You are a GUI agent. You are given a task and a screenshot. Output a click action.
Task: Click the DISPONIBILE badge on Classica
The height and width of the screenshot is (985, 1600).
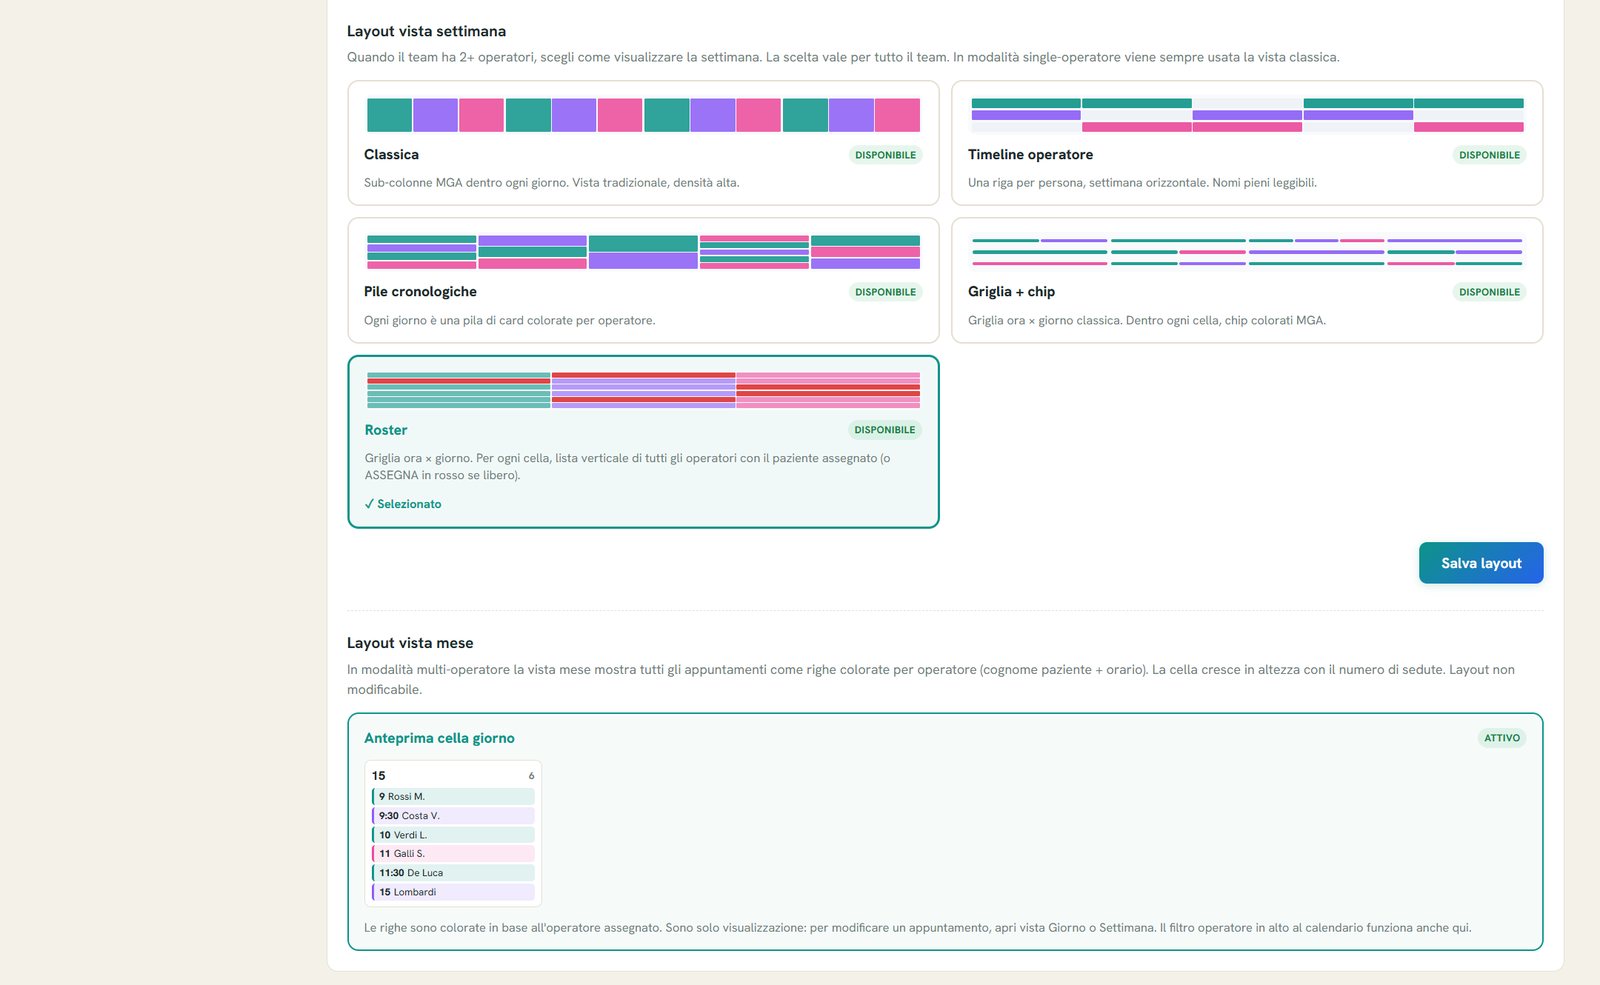click(x=885, y=155)
